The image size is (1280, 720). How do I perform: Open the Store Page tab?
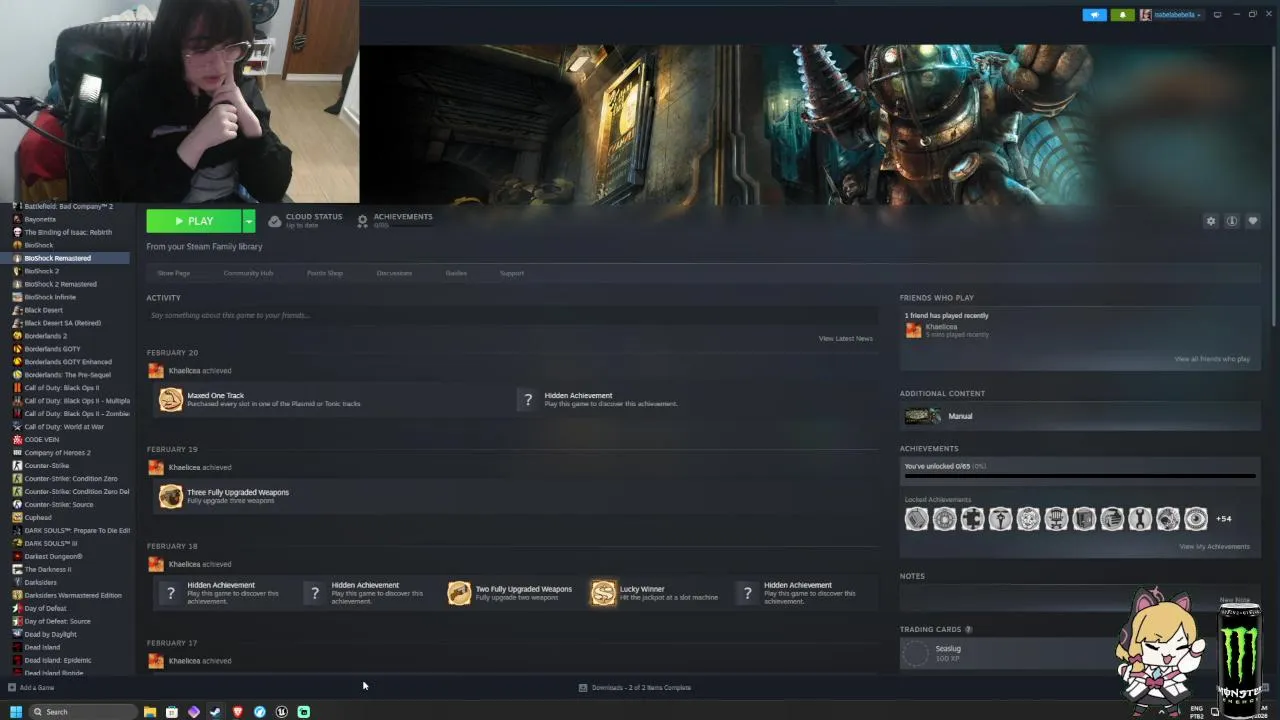173,273
